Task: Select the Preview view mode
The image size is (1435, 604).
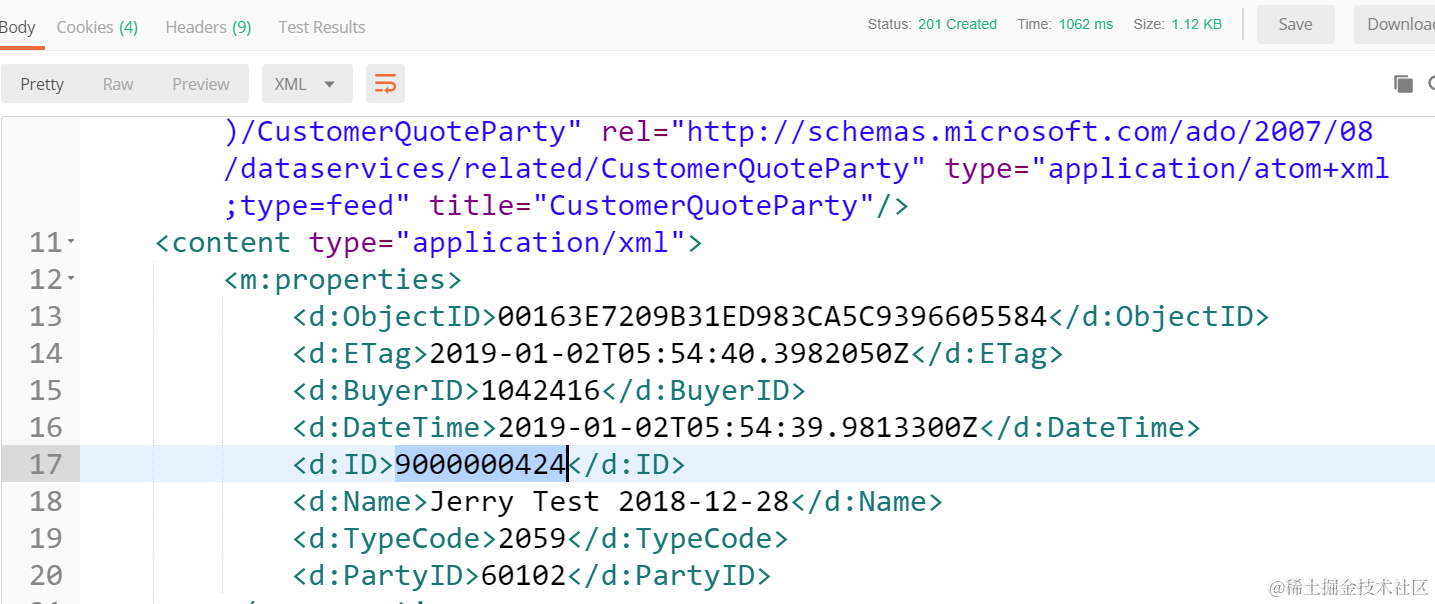Action: [x=201, y=84]
